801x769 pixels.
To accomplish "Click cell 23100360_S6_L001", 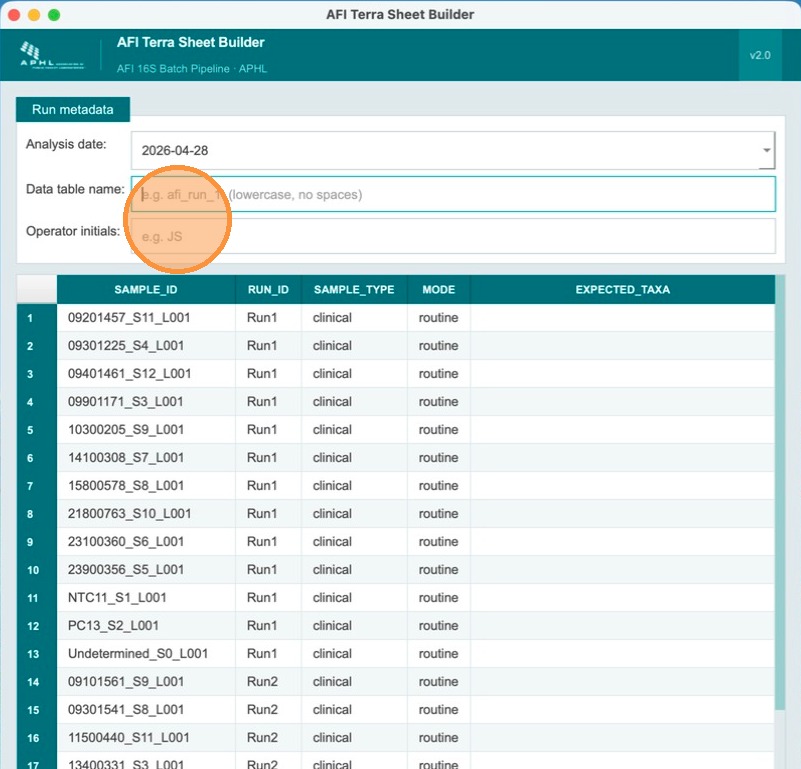I will tap(146, 542).
